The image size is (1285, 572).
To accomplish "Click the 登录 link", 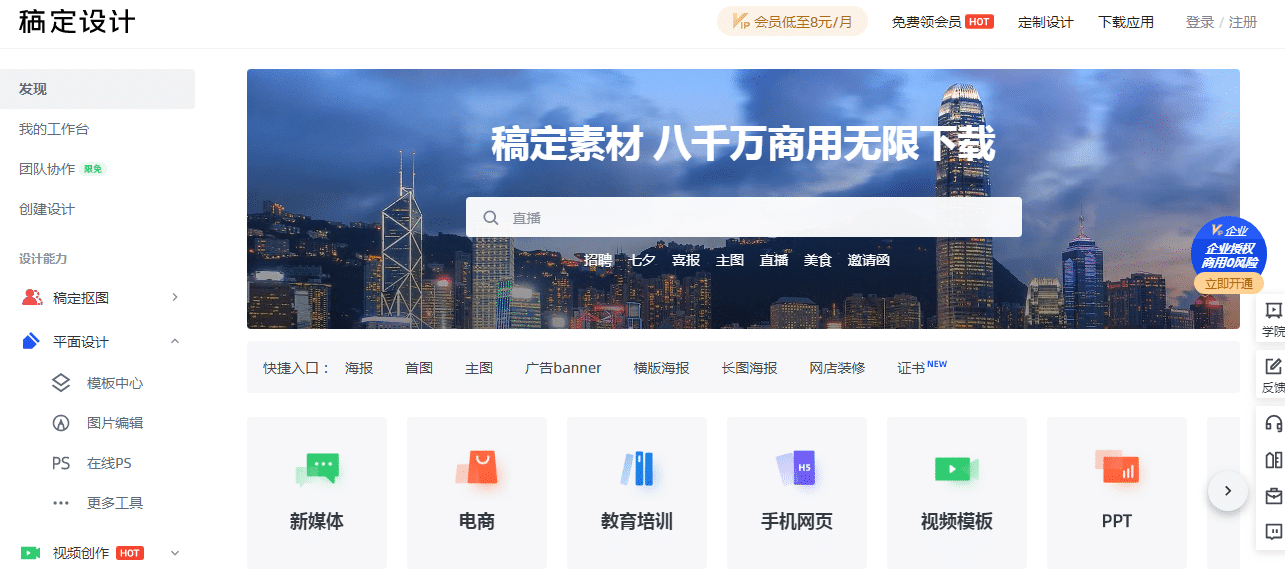I will pyautogui.click(x=1200, y=22).
